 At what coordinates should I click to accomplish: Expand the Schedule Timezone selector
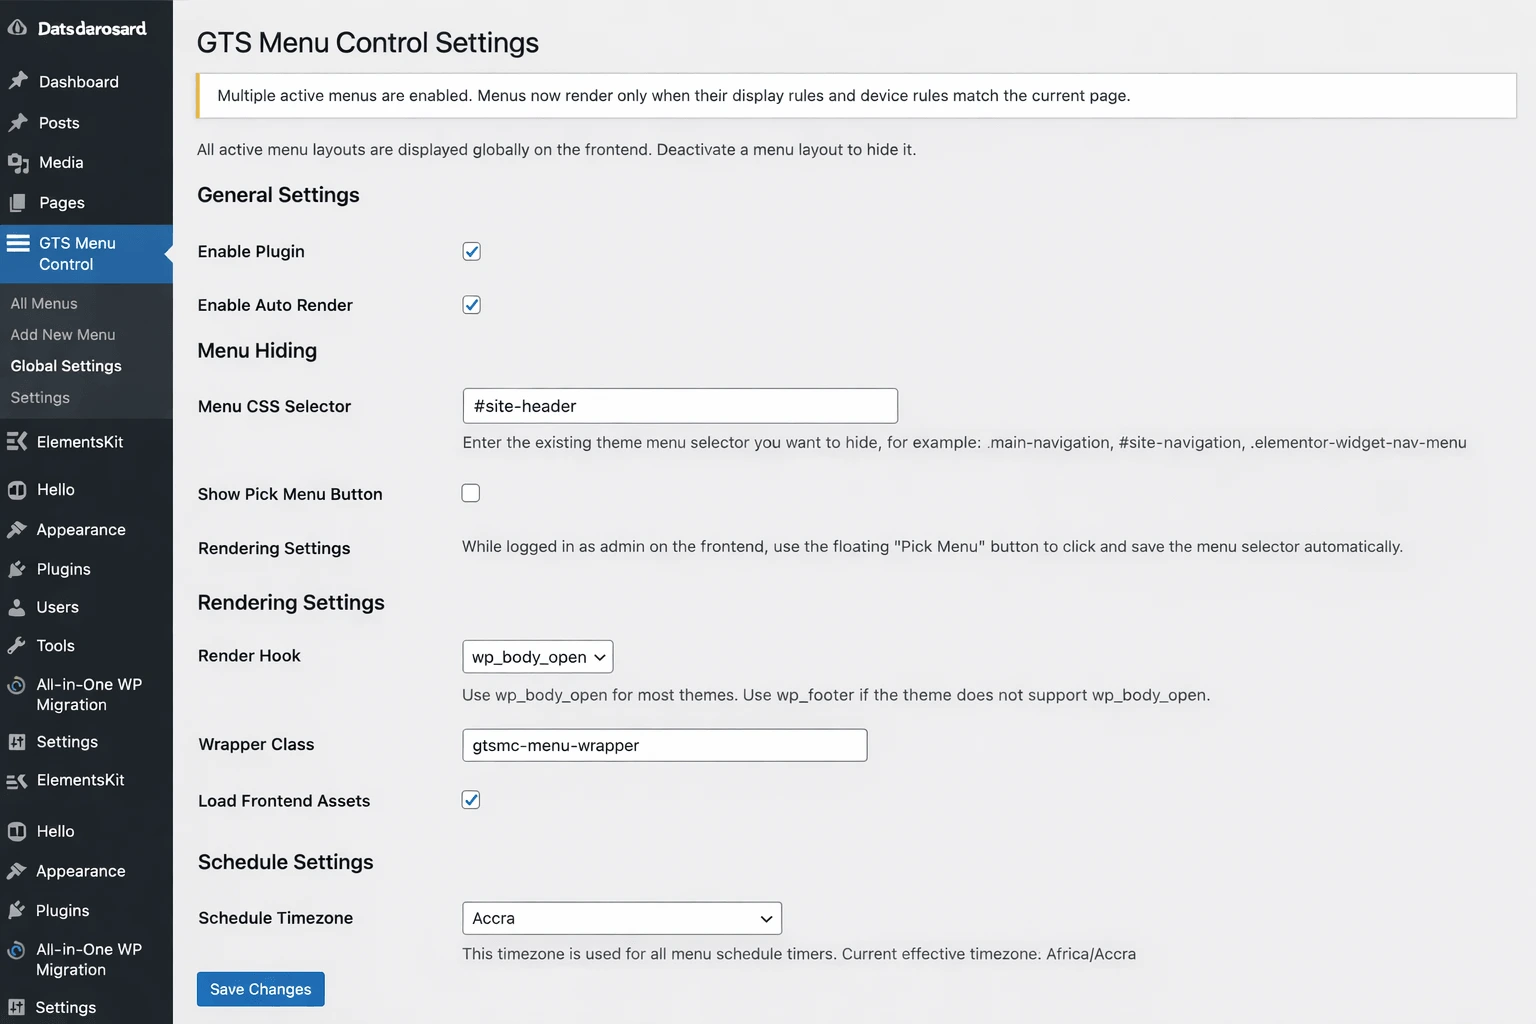pos(621,917)
